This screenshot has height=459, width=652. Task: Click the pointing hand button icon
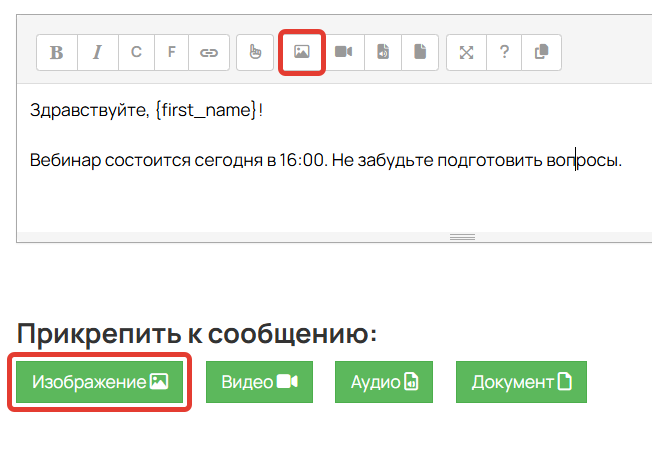click(255, 52)
